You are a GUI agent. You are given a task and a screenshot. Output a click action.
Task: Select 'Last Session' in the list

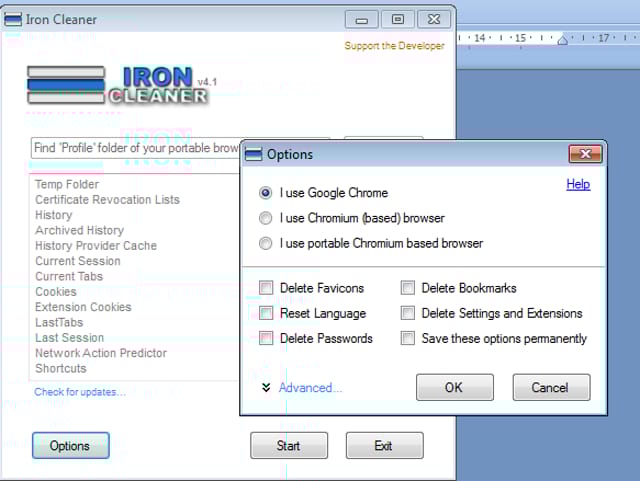[x=70, y=338]
